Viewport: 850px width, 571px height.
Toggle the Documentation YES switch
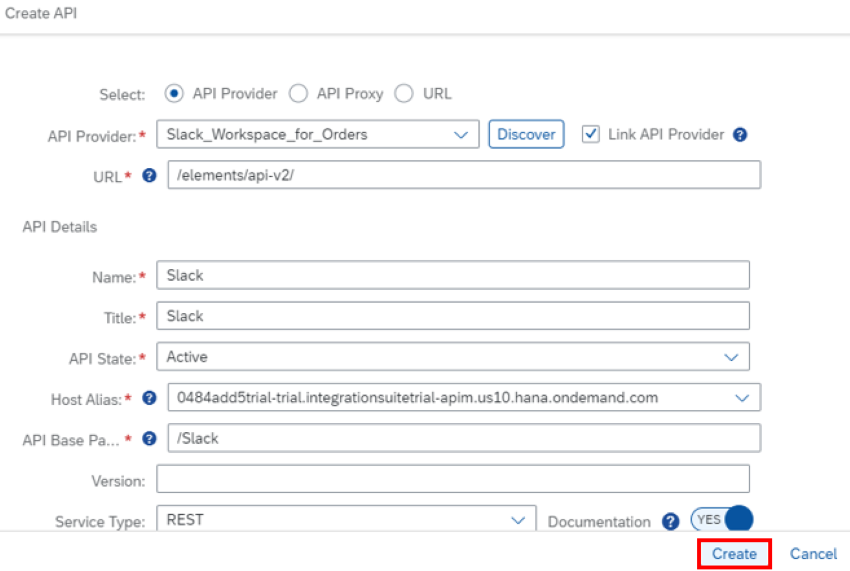coord(722,519)
